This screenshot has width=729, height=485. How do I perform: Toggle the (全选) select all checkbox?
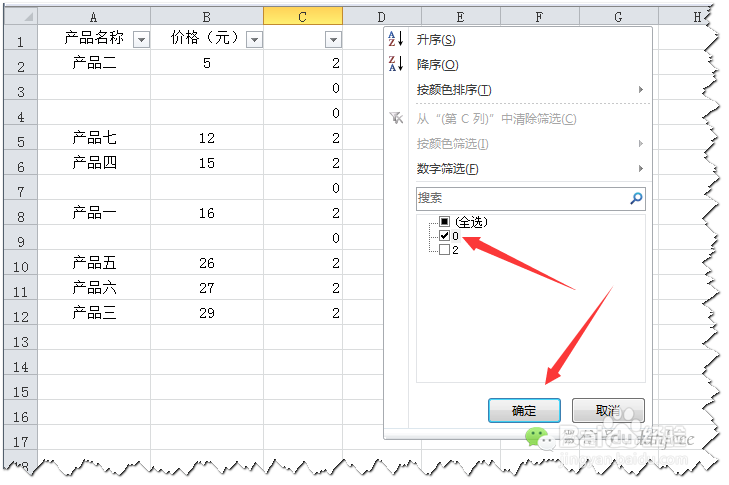444,221
